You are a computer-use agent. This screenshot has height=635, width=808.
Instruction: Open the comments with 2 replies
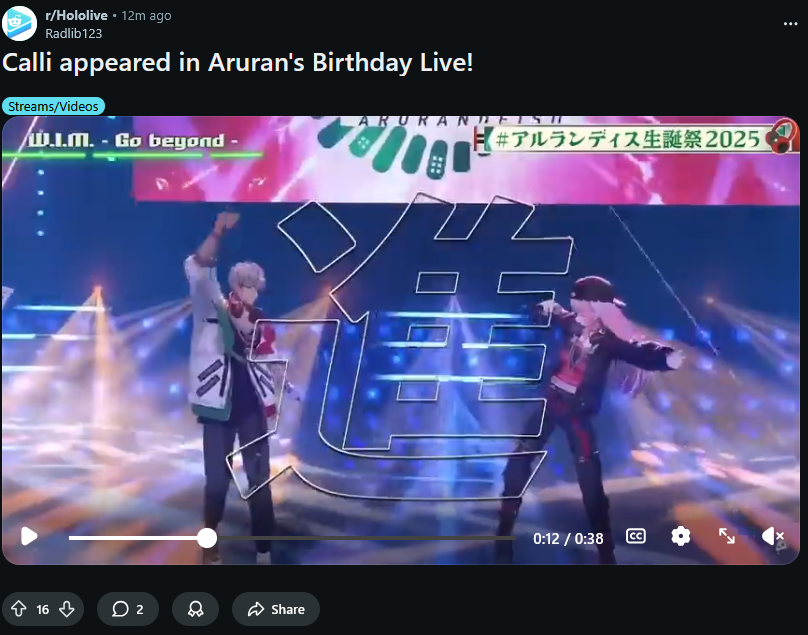pyautogui.click(x=128, y=609)
